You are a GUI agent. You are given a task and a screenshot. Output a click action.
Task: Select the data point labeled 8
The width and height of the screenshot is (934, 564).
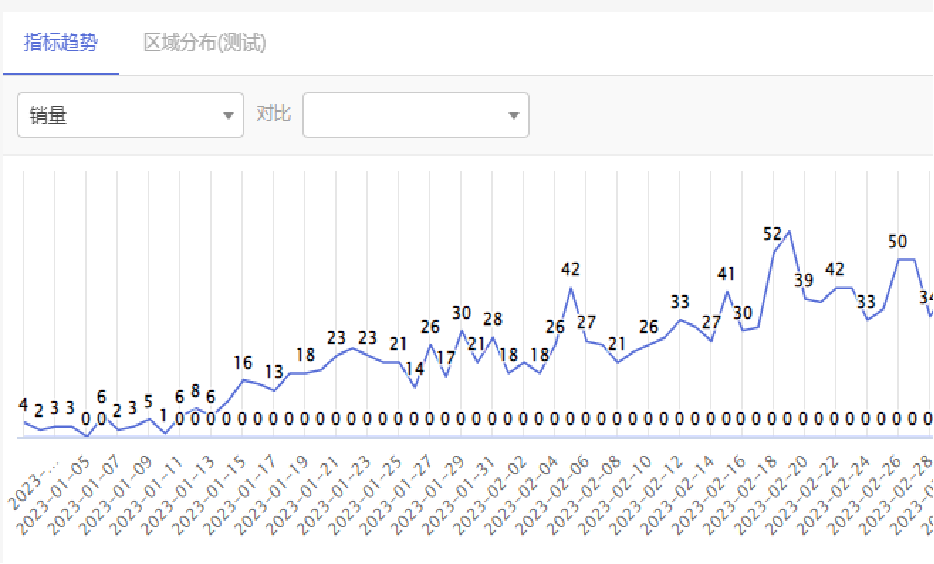(196, 391)
